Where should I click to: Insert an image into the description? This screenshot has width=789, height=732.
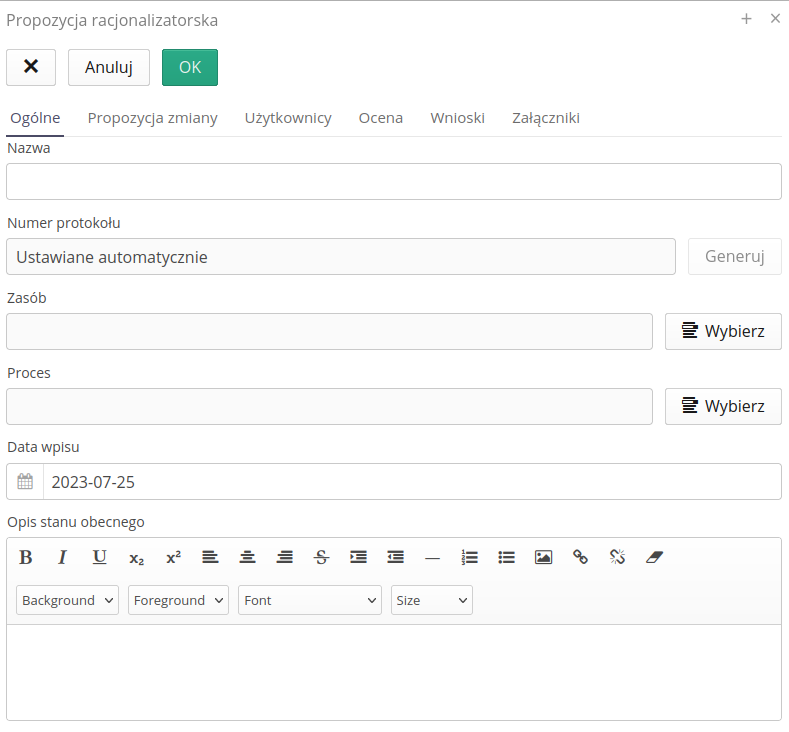pos(543,558)
